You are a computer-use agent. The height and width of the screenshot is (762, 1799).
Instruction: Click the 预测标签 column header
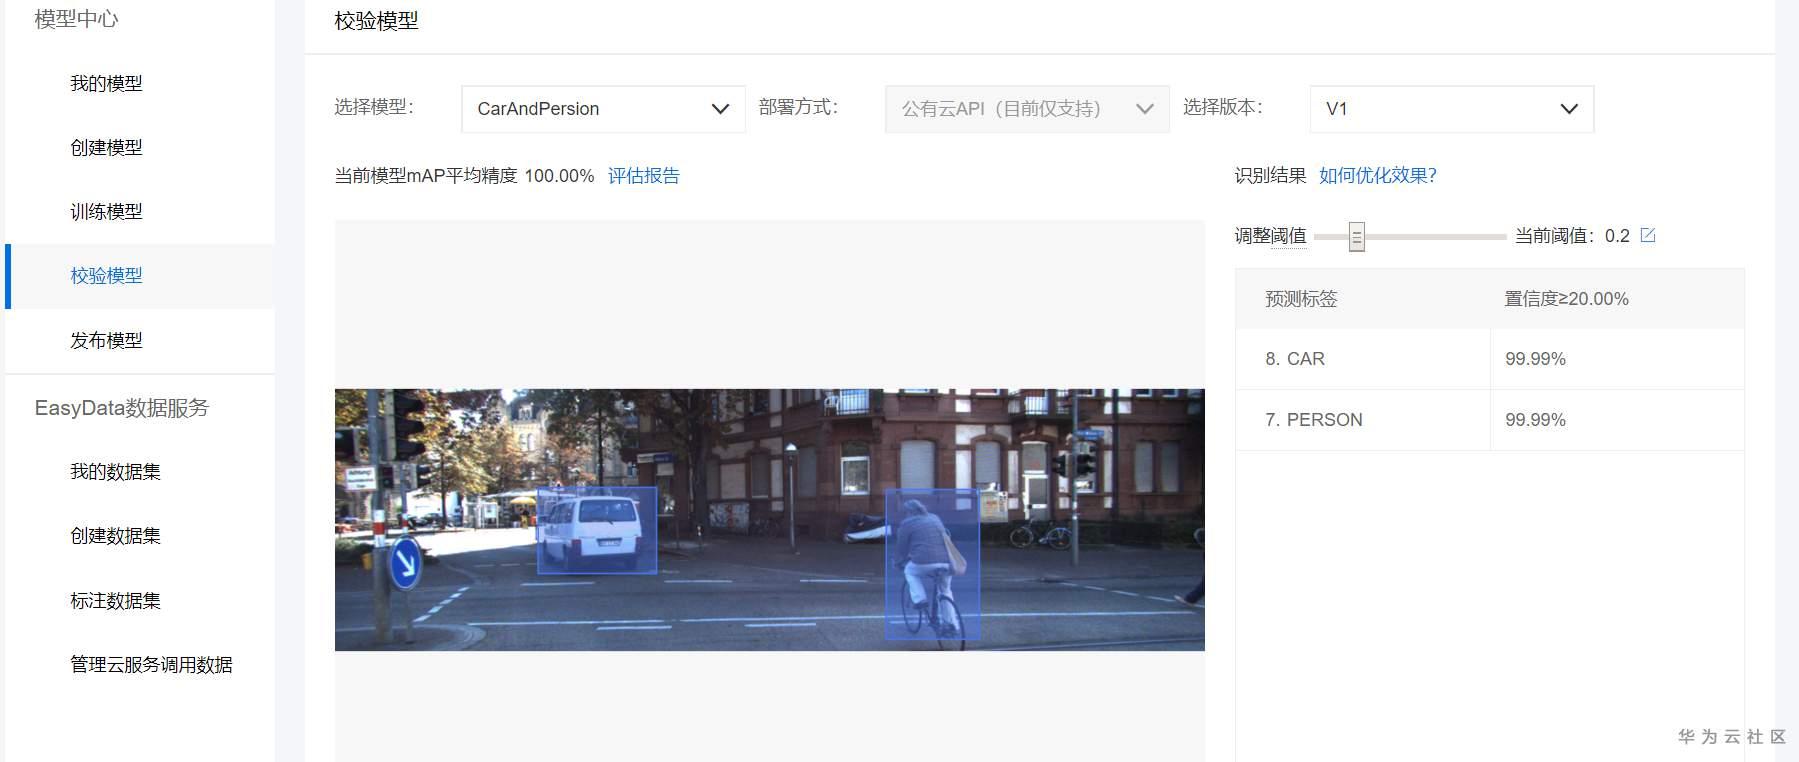(x=1301, y=299)
